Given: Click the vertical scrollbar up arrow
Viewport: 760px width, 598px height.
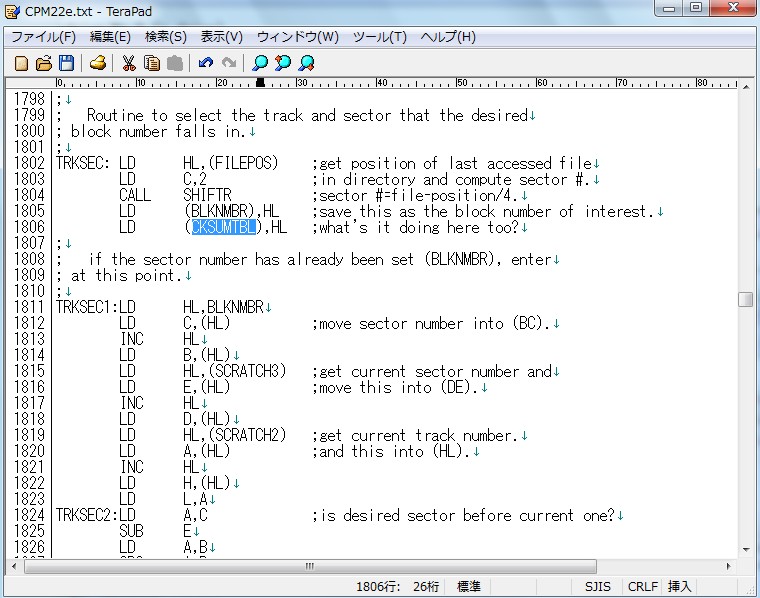Looking at the screenshot, I should pyautogui.click(x=746, y=87).
